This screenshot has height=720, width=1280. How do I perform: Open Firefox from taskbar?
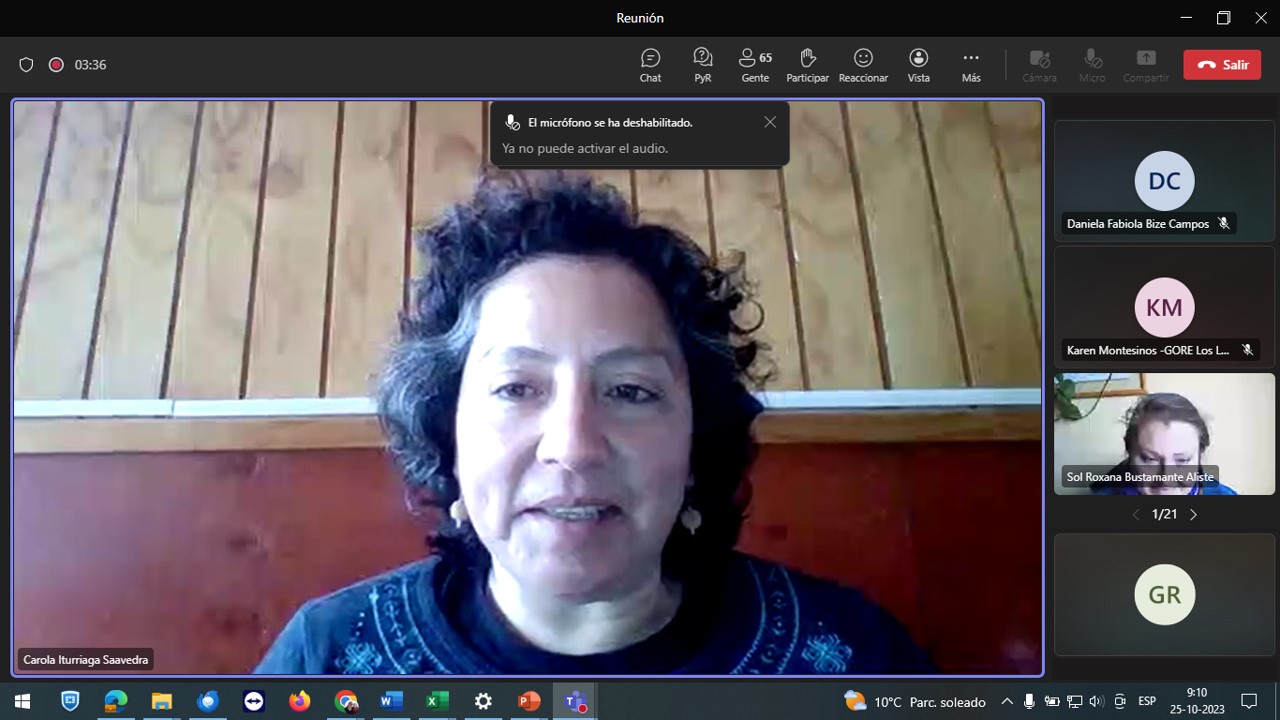[300, 701]
